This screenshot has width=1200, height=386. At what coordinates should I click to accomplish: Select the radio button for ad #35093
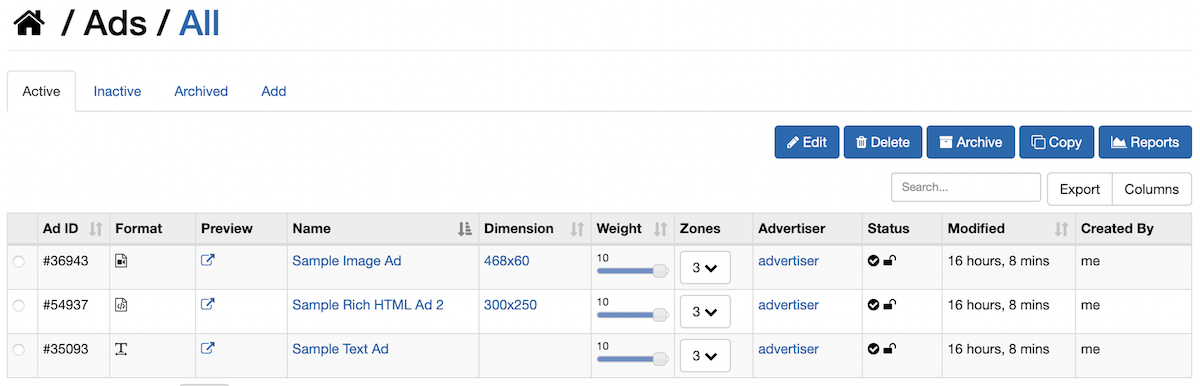[x=19, y=350]
